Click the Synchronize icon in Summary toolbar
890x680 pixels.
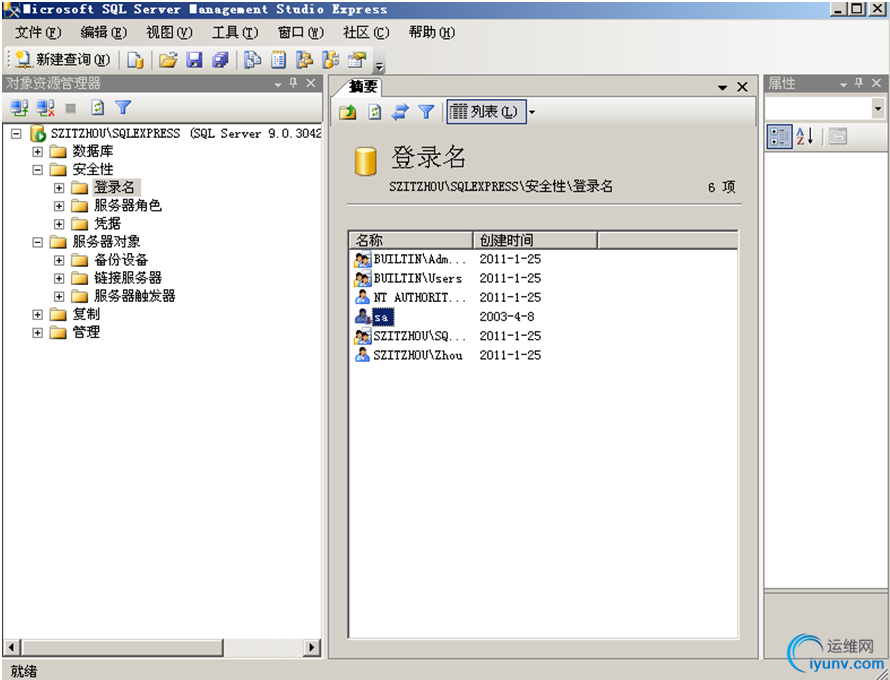[400, 112]
